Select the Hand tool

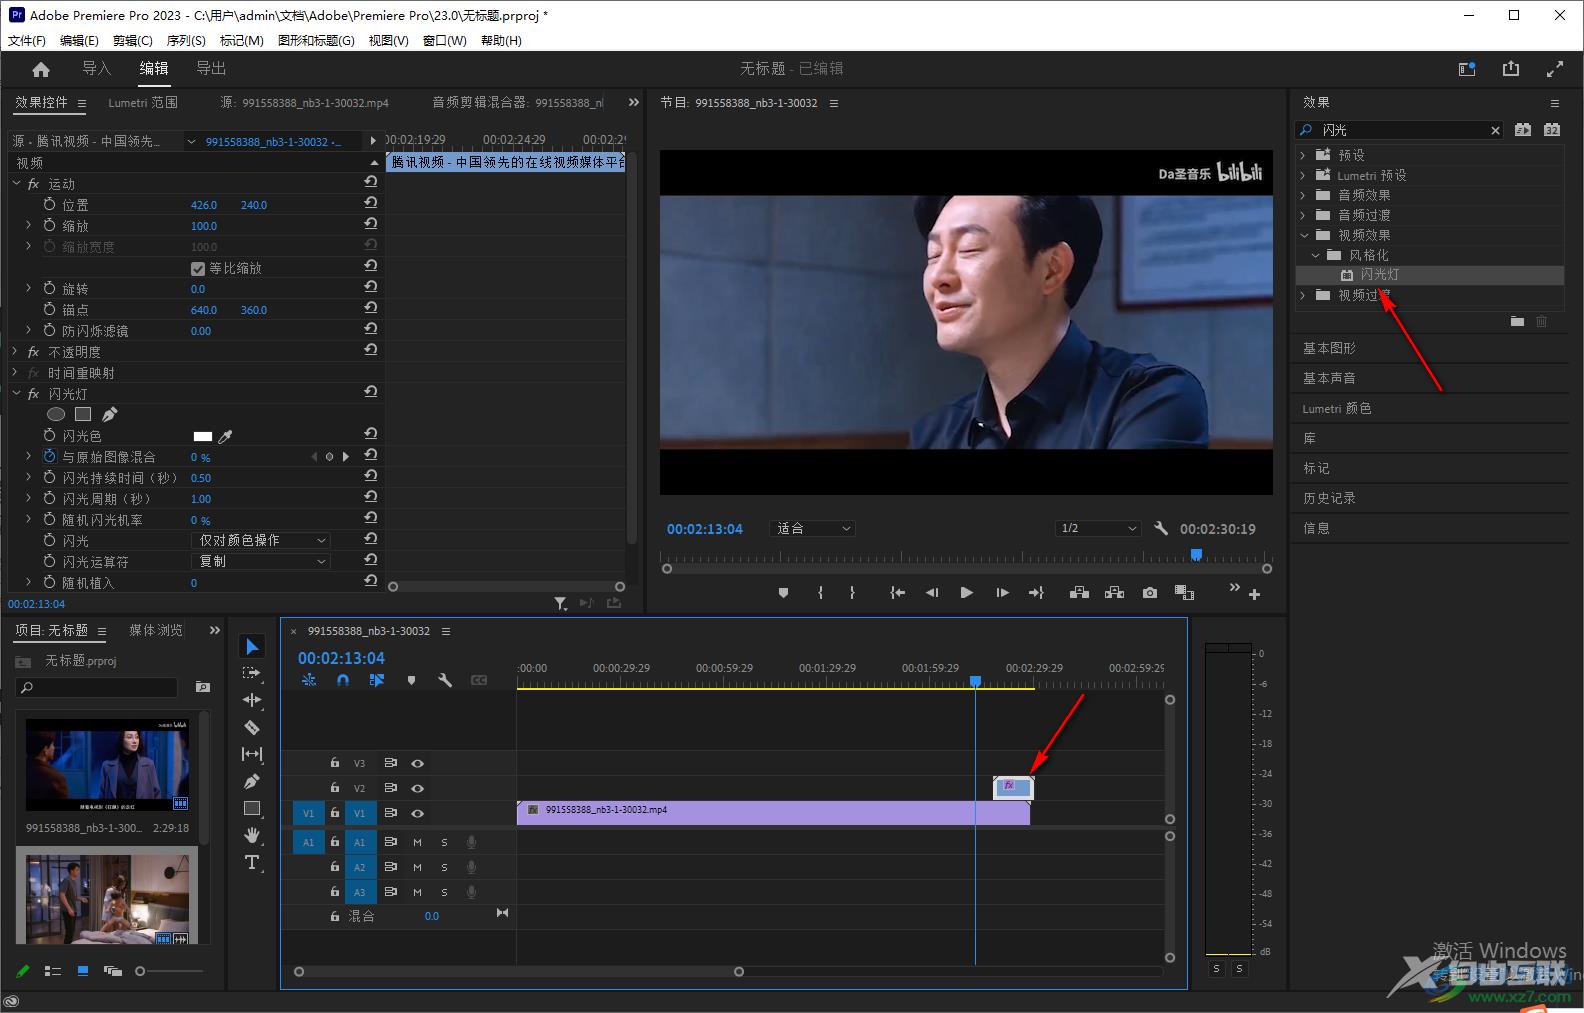pyautogui.click(x=252, y=835)
